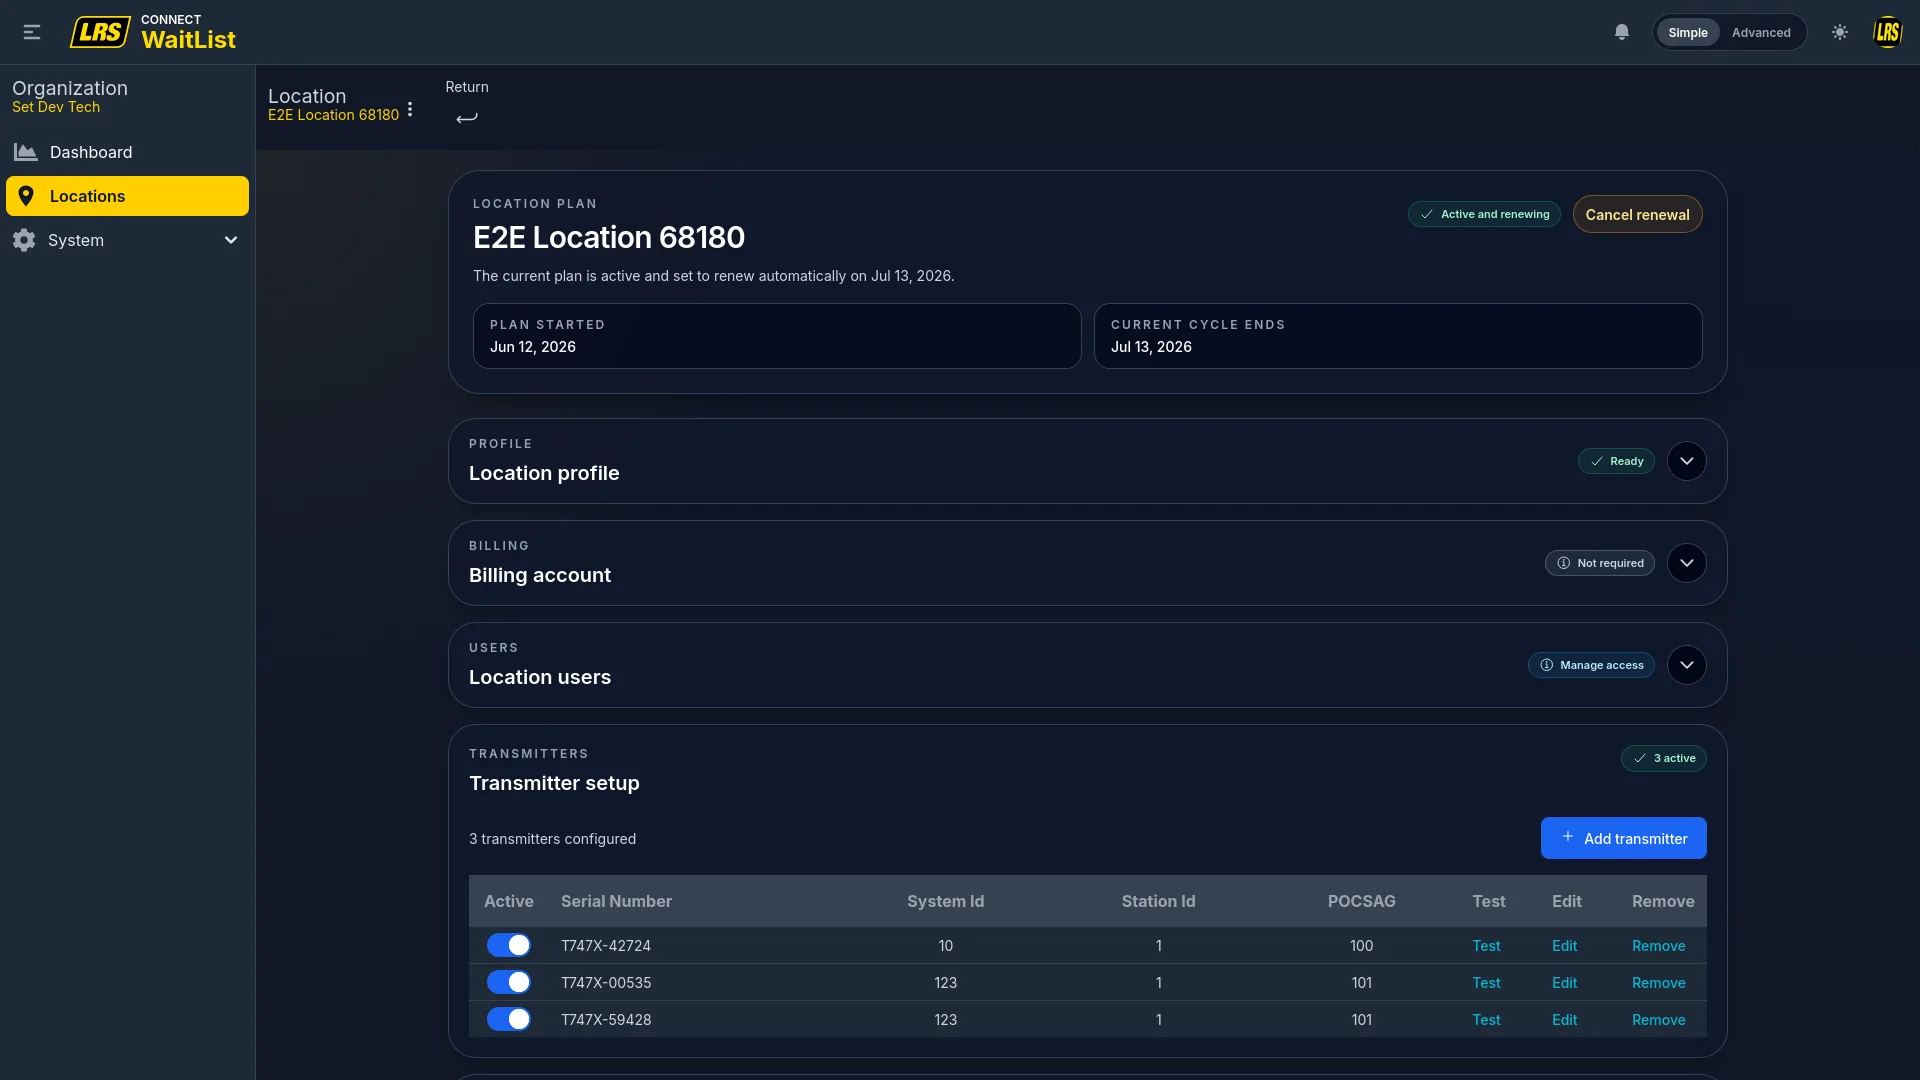Remove transmitter T747X-42724
The width and height of the screenshot is (1920, 1080).
(1658, 945)
